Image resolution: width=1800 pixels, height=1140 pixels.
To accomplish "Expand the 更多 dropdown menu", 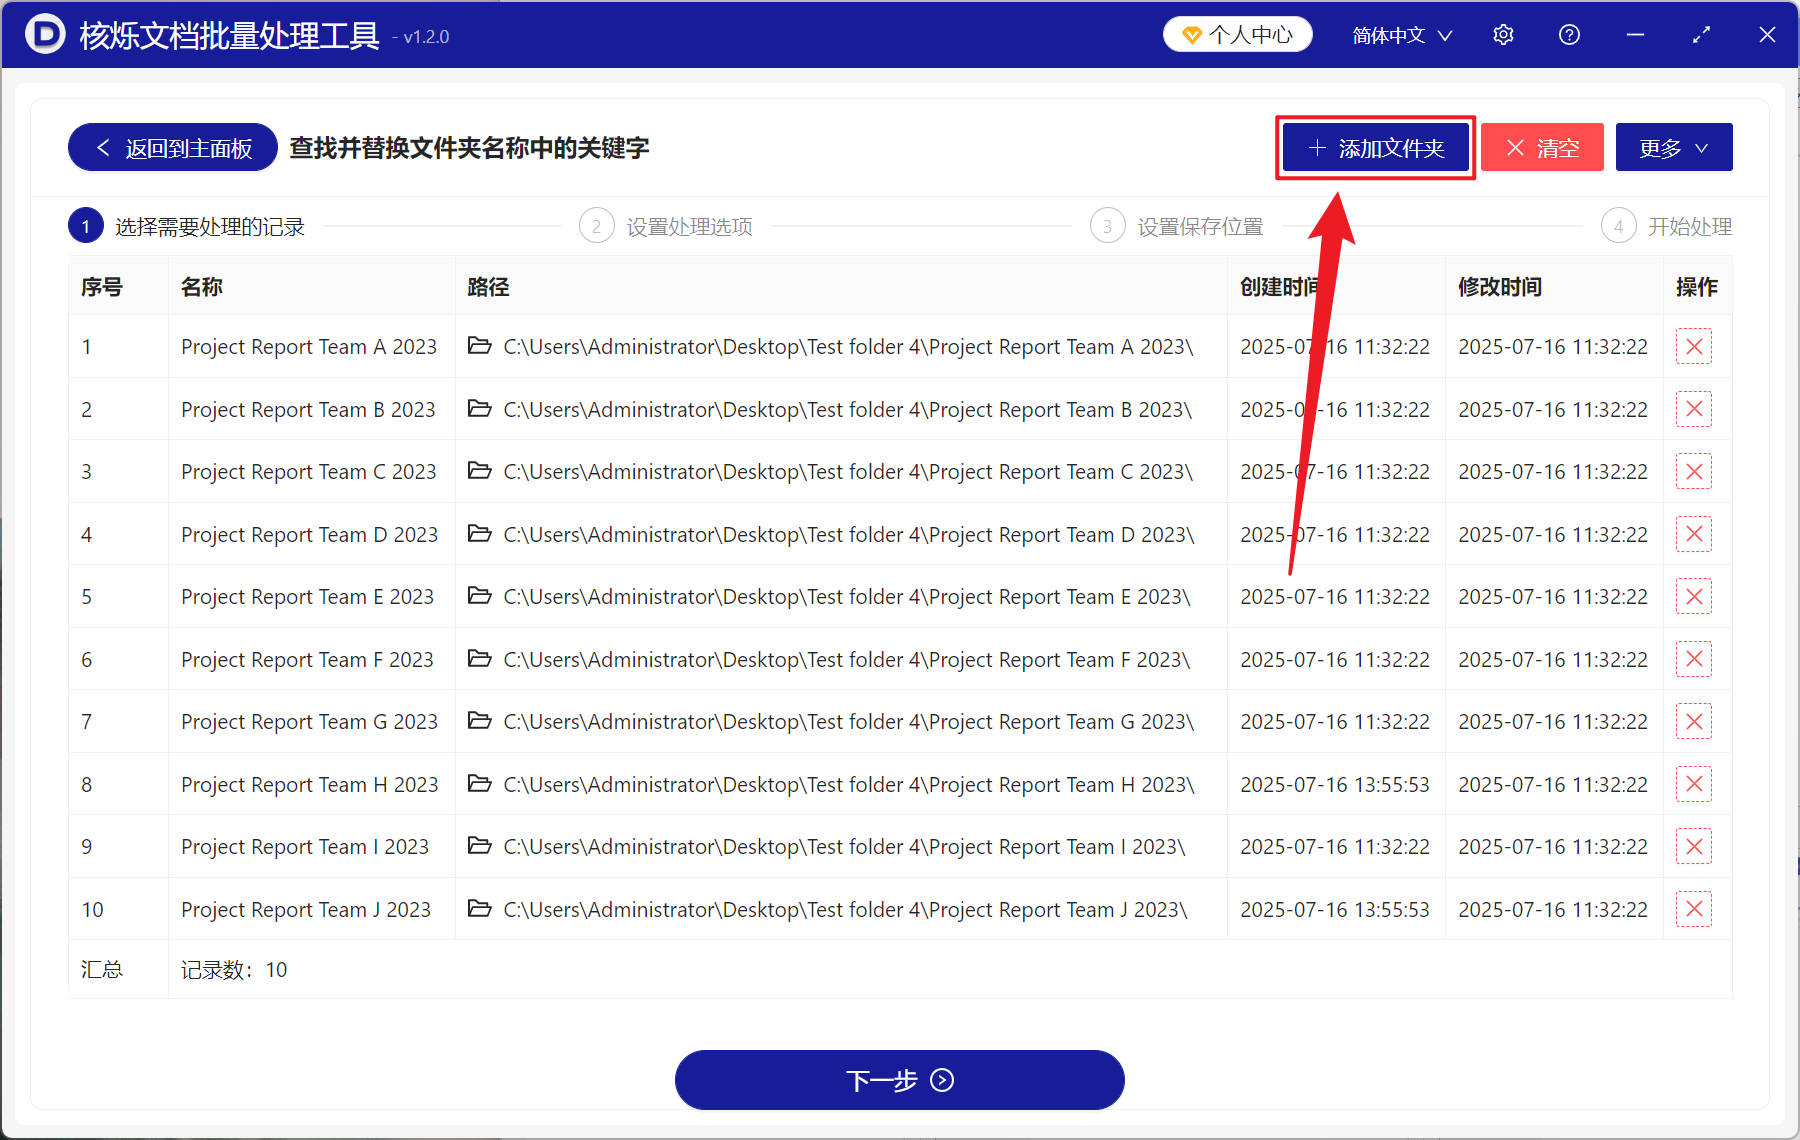I will (x=1673, y=147).
